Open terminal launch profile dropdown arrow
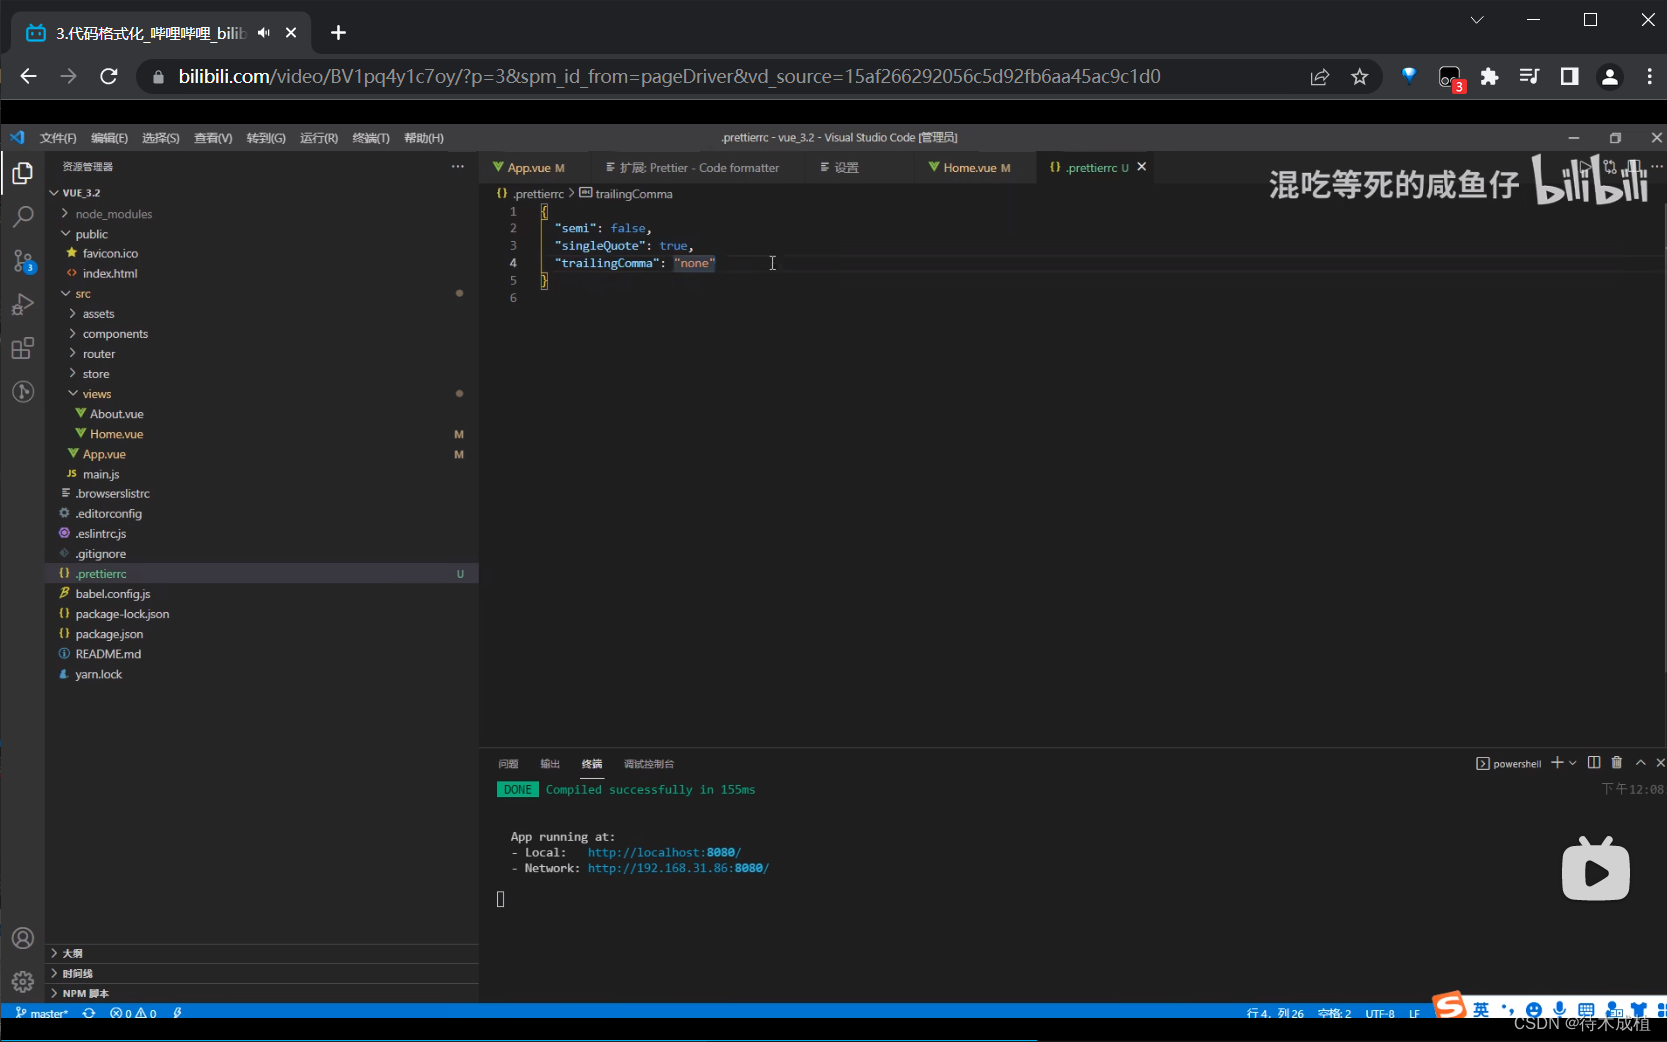The width and height of the screenshot is (1667, 1042). pyautogui.click(x=1573, y=763)
